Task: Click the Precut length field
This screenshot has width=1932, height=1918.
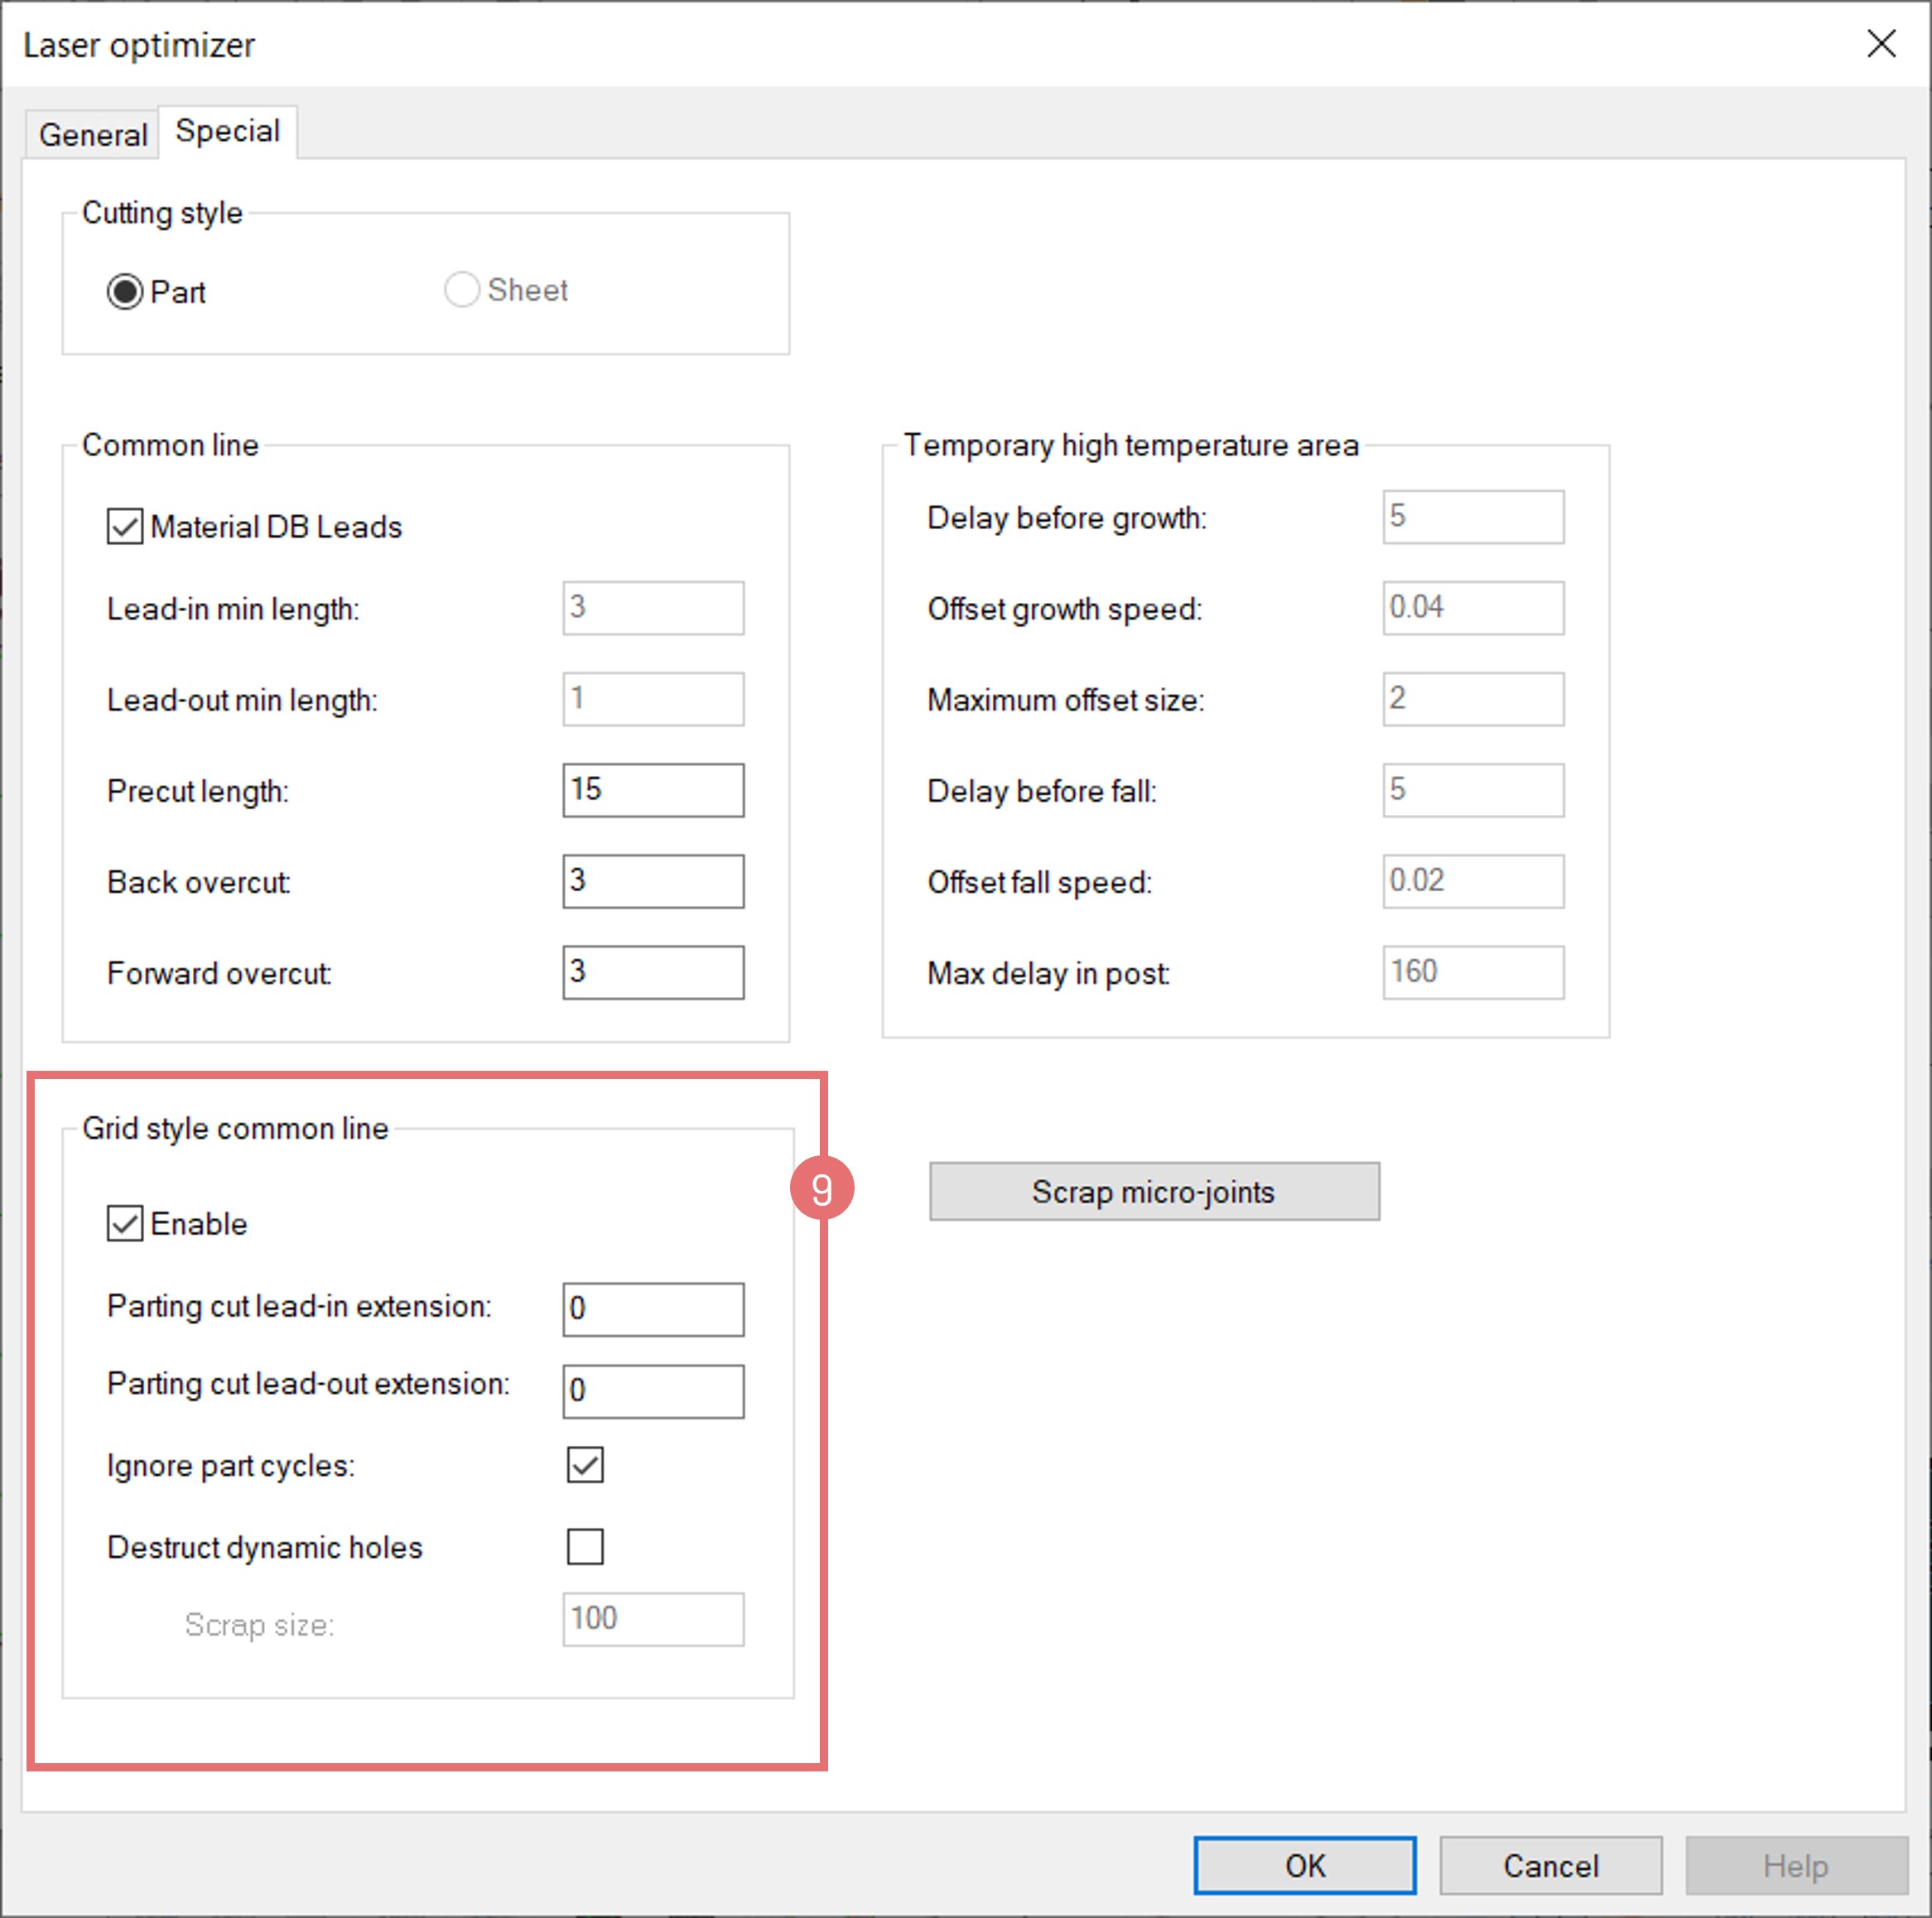Action: pyautogui.click(x=653, y=790)
